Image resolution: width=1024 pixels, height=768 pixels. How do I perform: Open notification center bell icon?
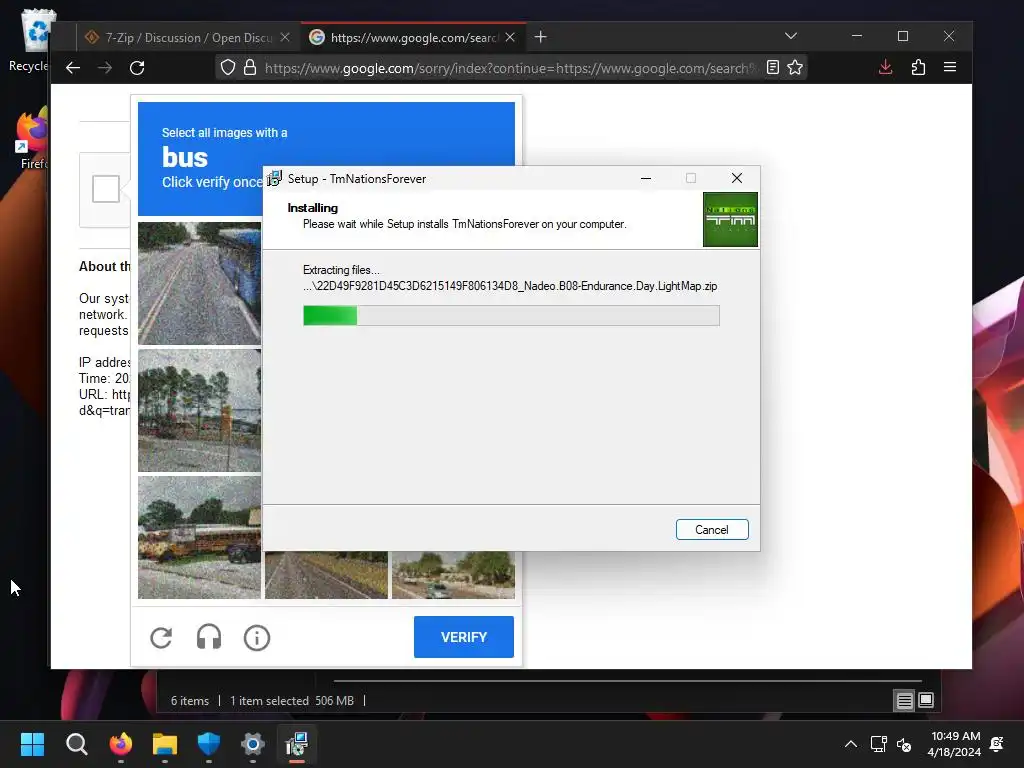pyautogui.click(x=997, y=744)
